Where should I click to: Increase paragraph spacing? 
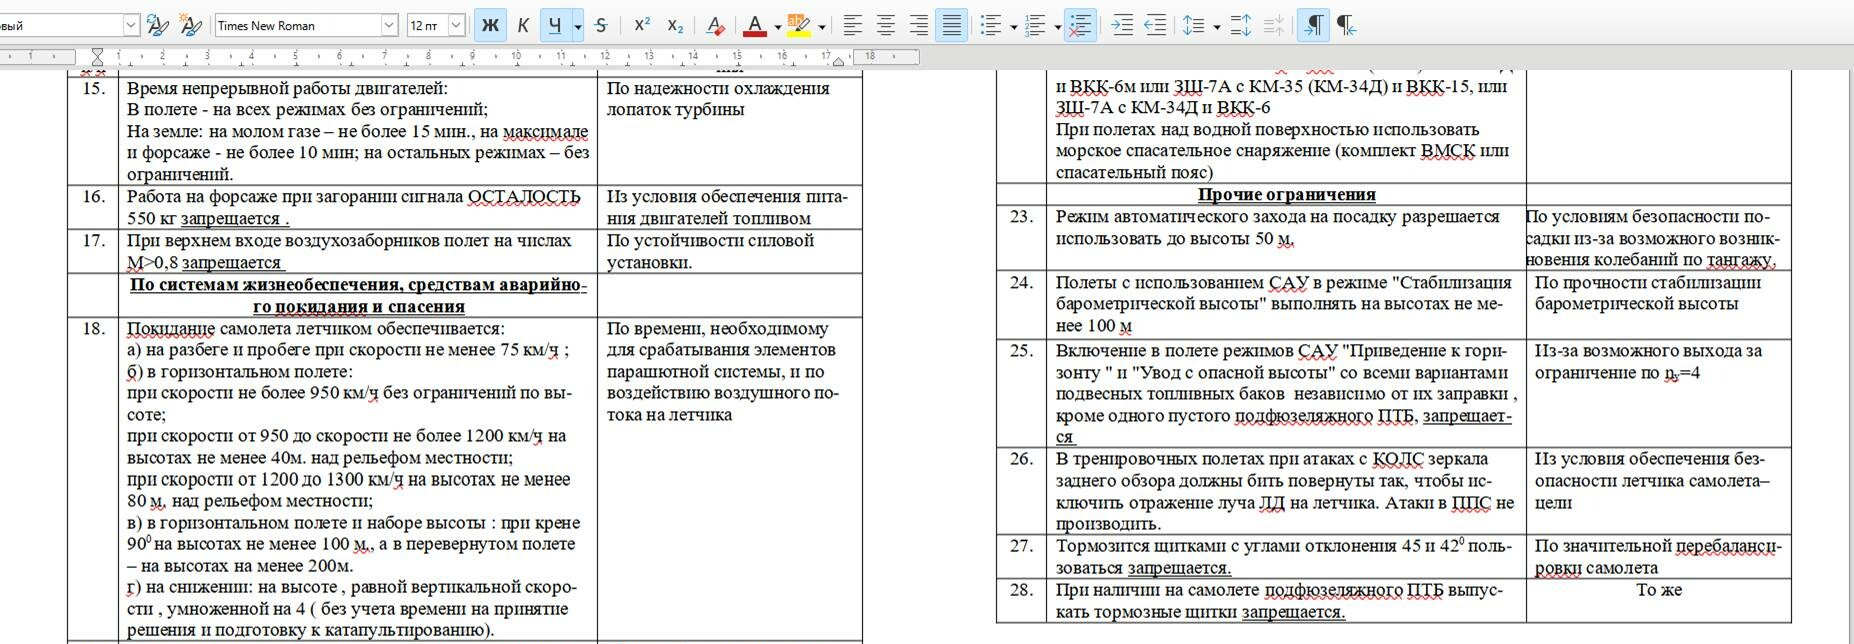pos(1240,25)
